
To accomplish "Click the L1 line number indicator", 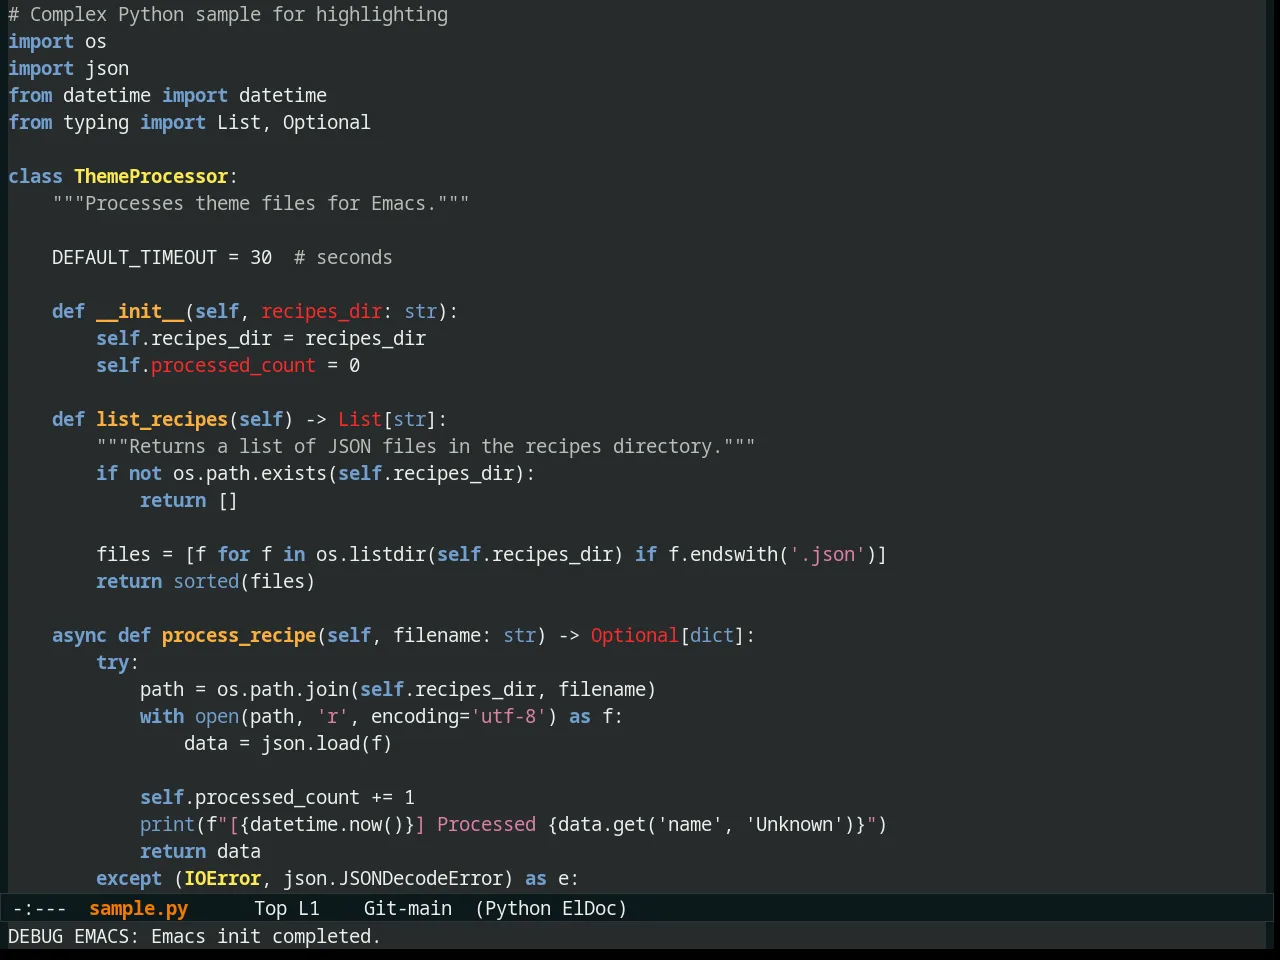I will (309, 908).
